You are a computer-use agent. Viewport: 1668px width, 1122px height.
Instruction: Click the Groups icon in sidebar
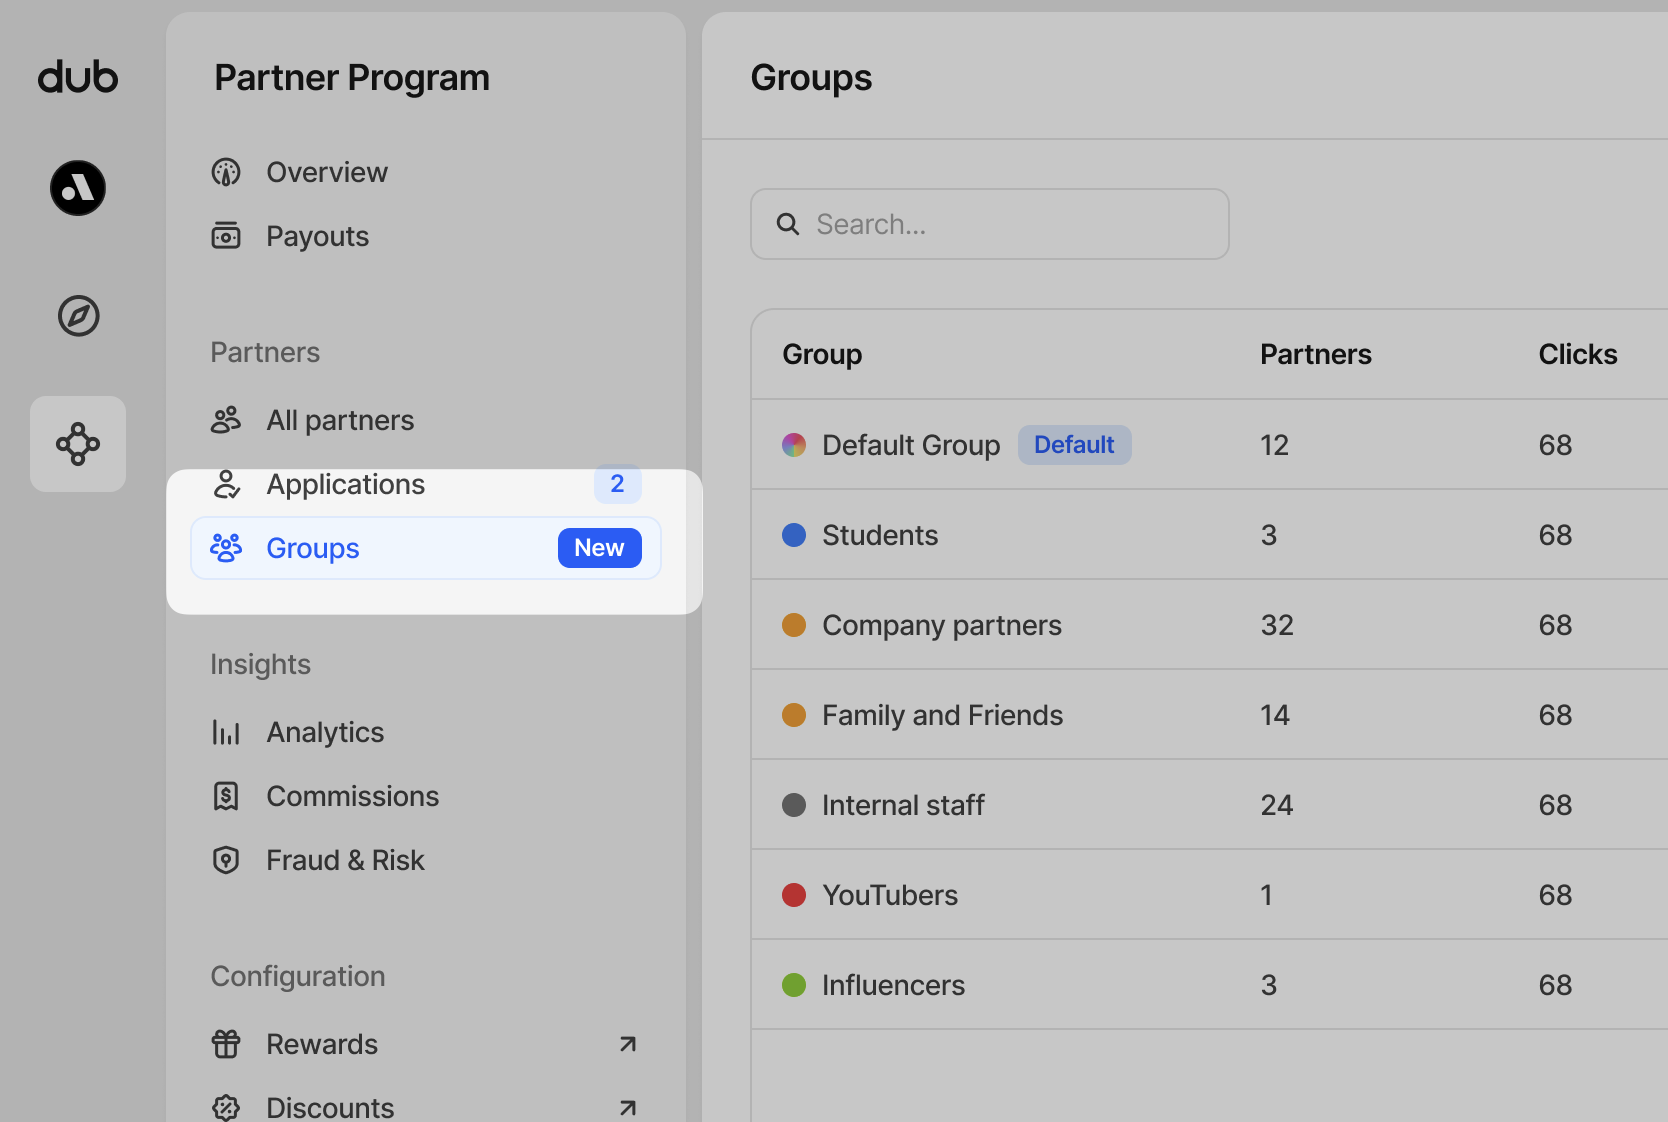(226, 548)
